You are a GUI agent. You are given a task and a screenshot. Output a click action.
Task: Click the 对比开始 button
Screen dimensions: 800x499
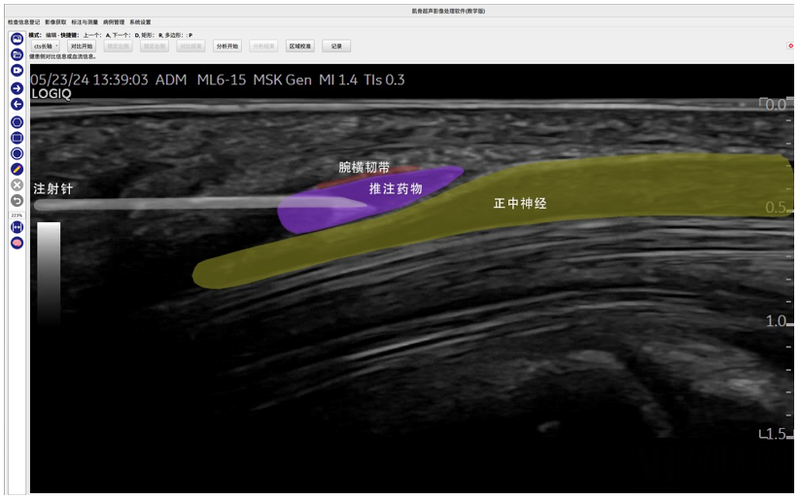[83, 46]
